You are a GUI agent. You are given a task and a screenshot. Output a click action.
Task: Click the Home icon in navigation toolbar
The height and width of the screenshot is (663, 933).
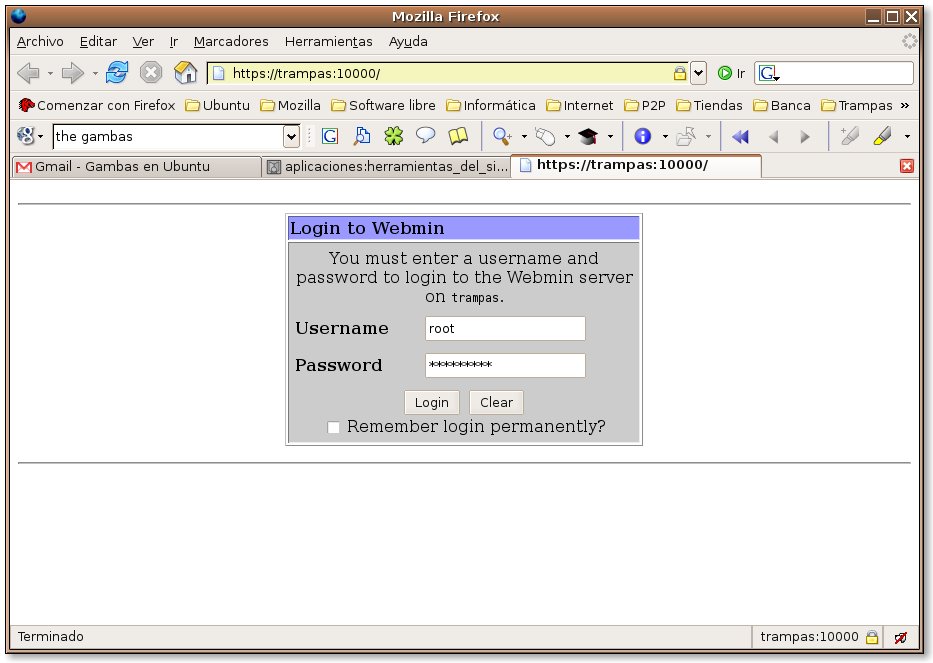tap(185, 73)
